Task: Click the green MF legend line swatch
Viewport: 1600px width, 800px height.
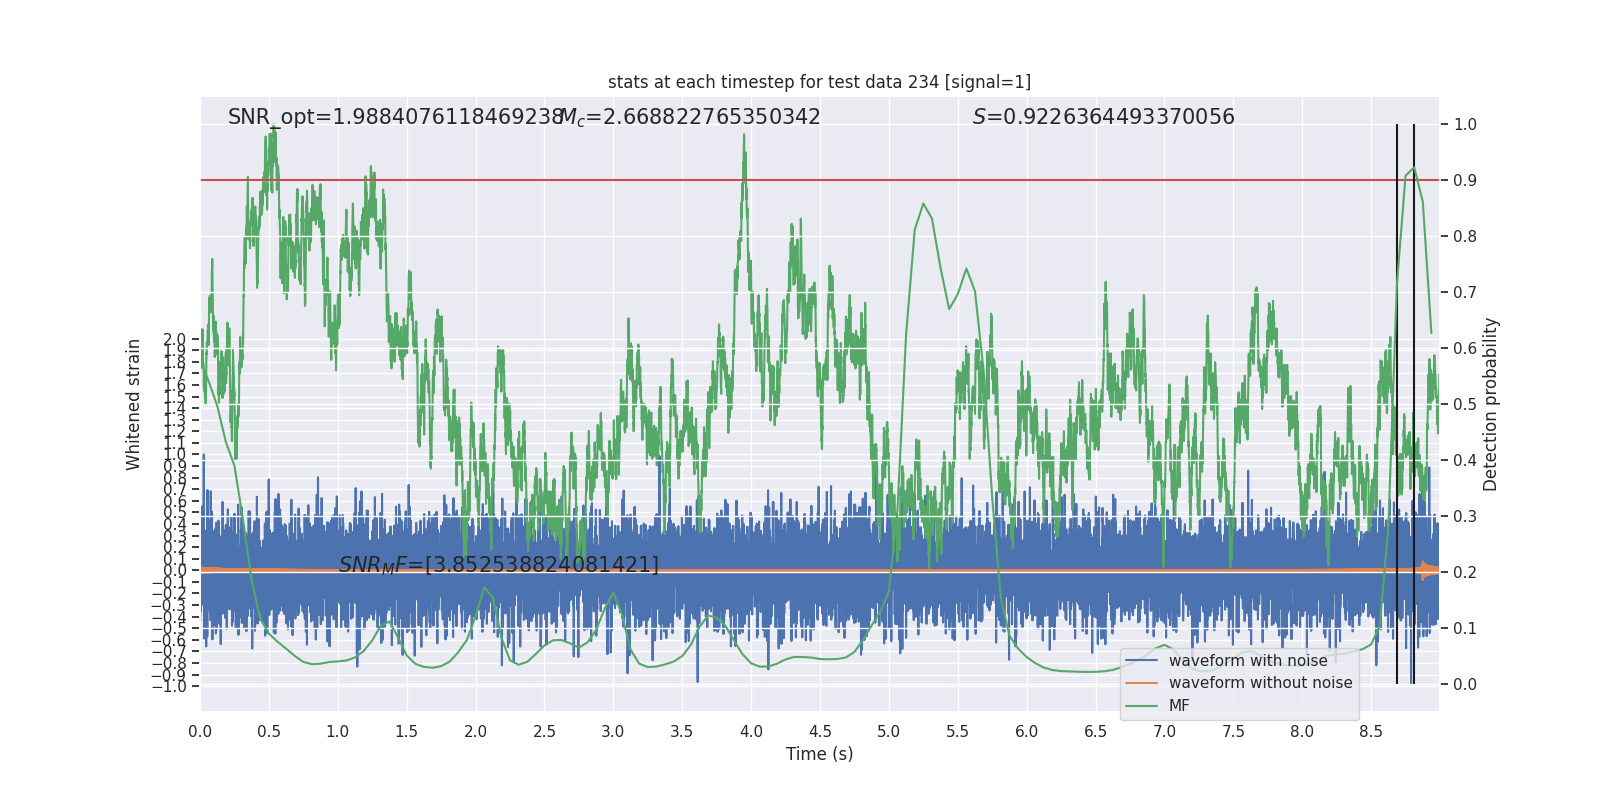Action: pyautogui.click(x=1141, y=706)
